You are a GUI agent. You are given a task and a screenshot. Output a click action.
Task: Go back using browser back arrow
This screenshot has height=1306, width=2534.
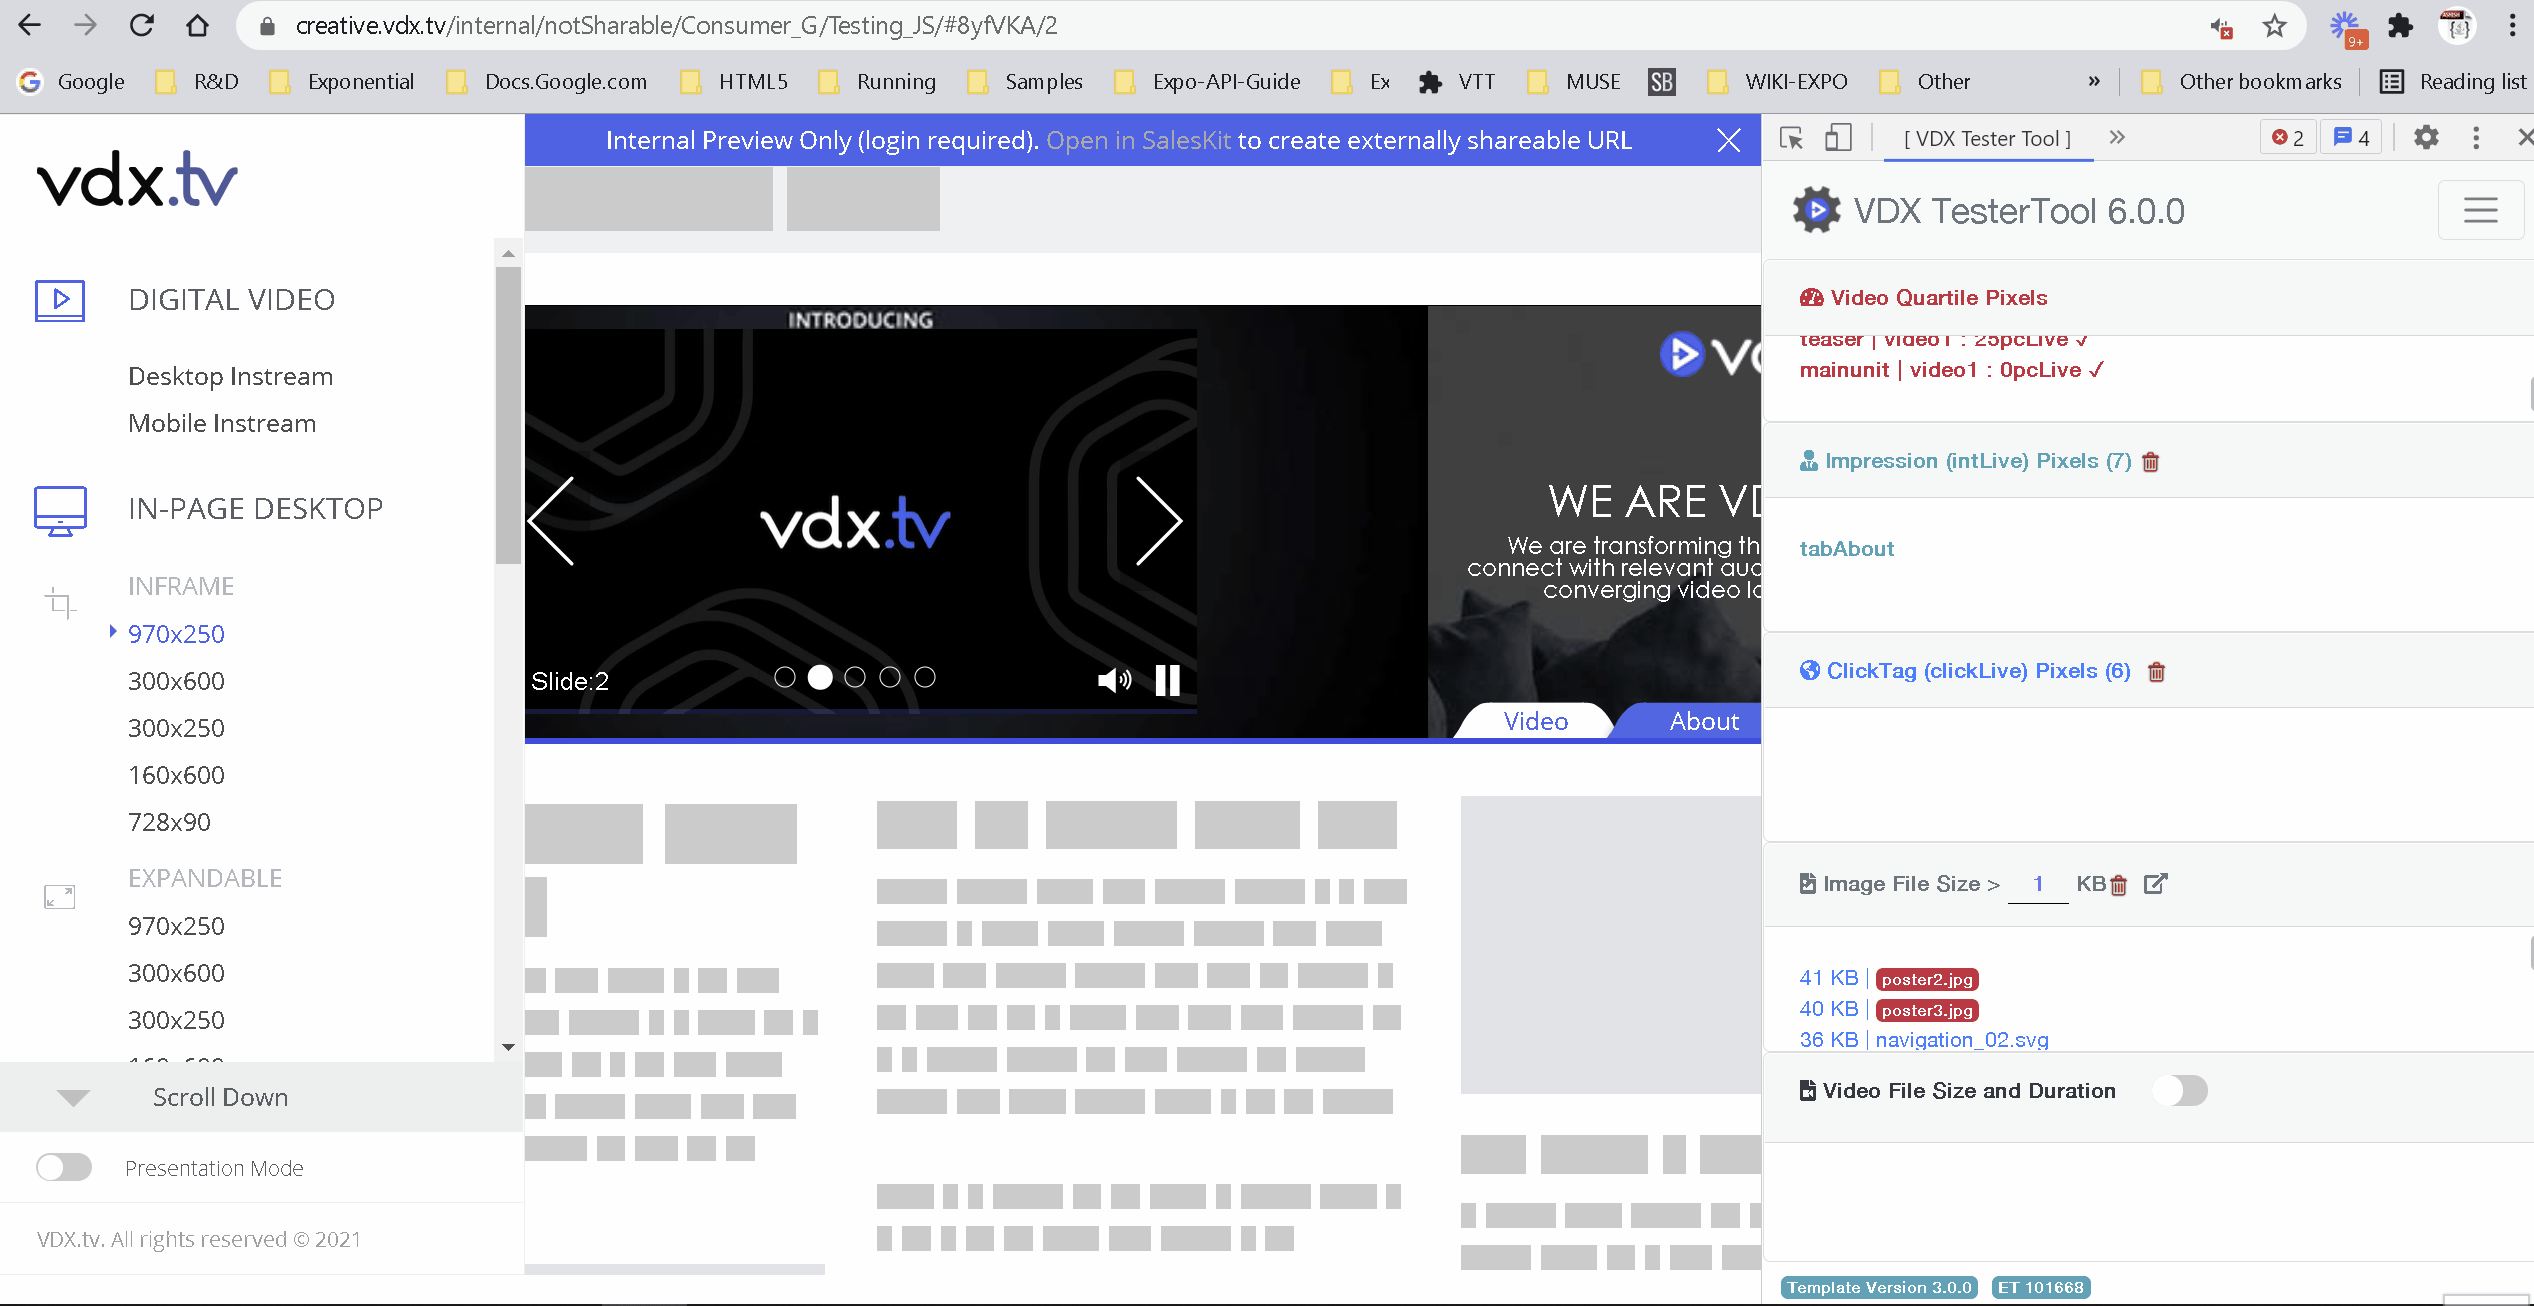tap(30, 26)
